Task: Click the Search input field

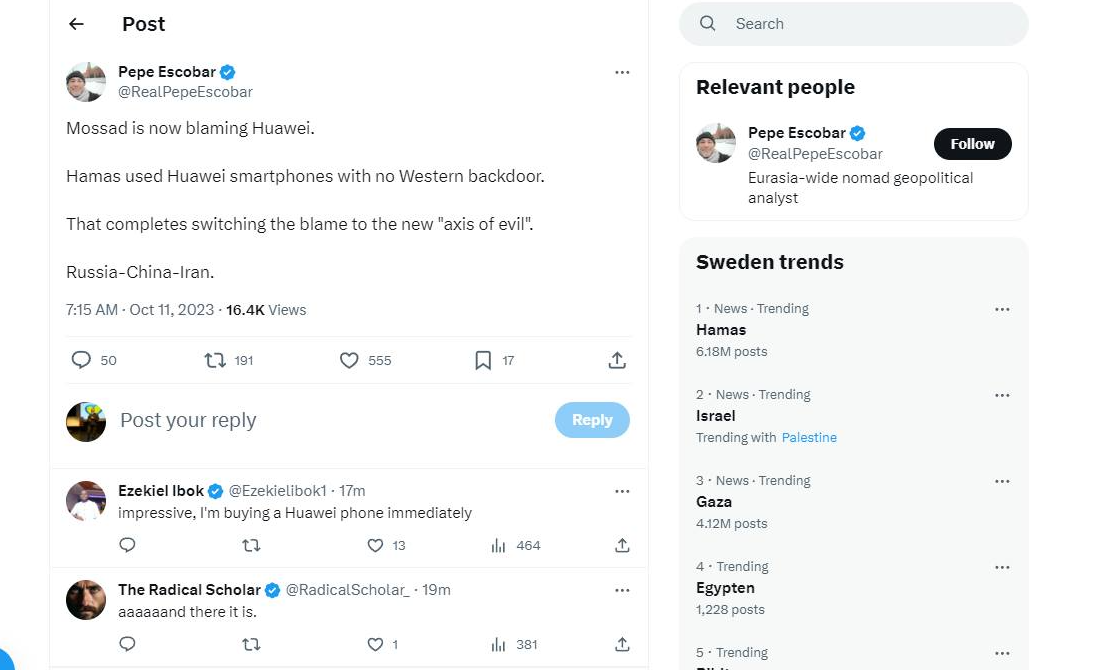Action: coord(870,24)
